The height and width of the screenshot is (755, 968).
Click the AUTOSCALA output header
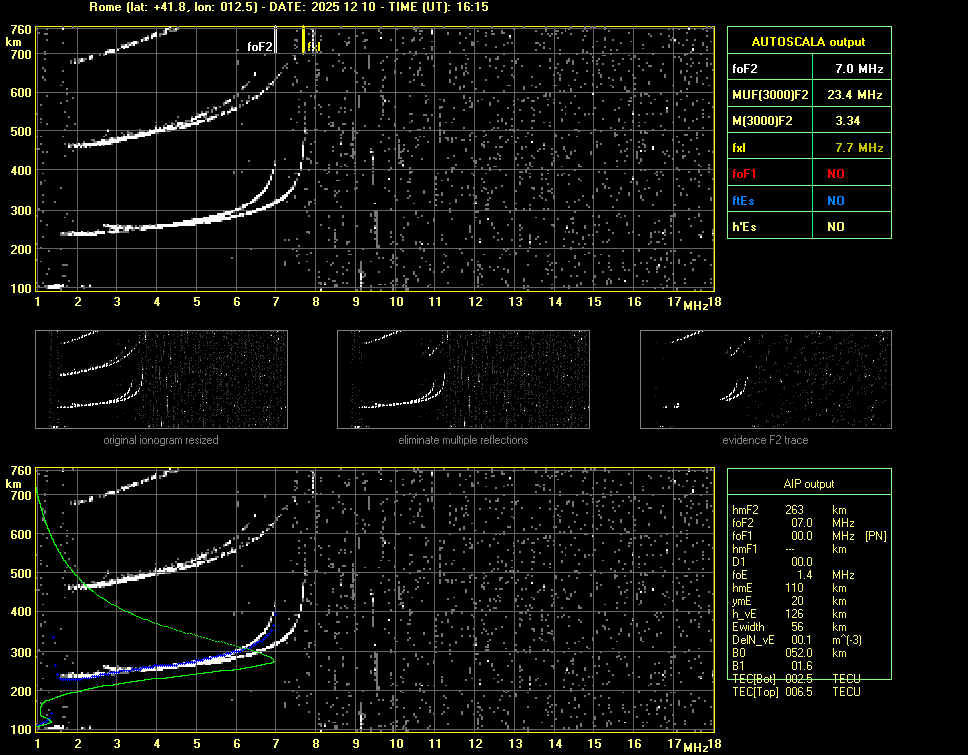[x=808, y=42]
